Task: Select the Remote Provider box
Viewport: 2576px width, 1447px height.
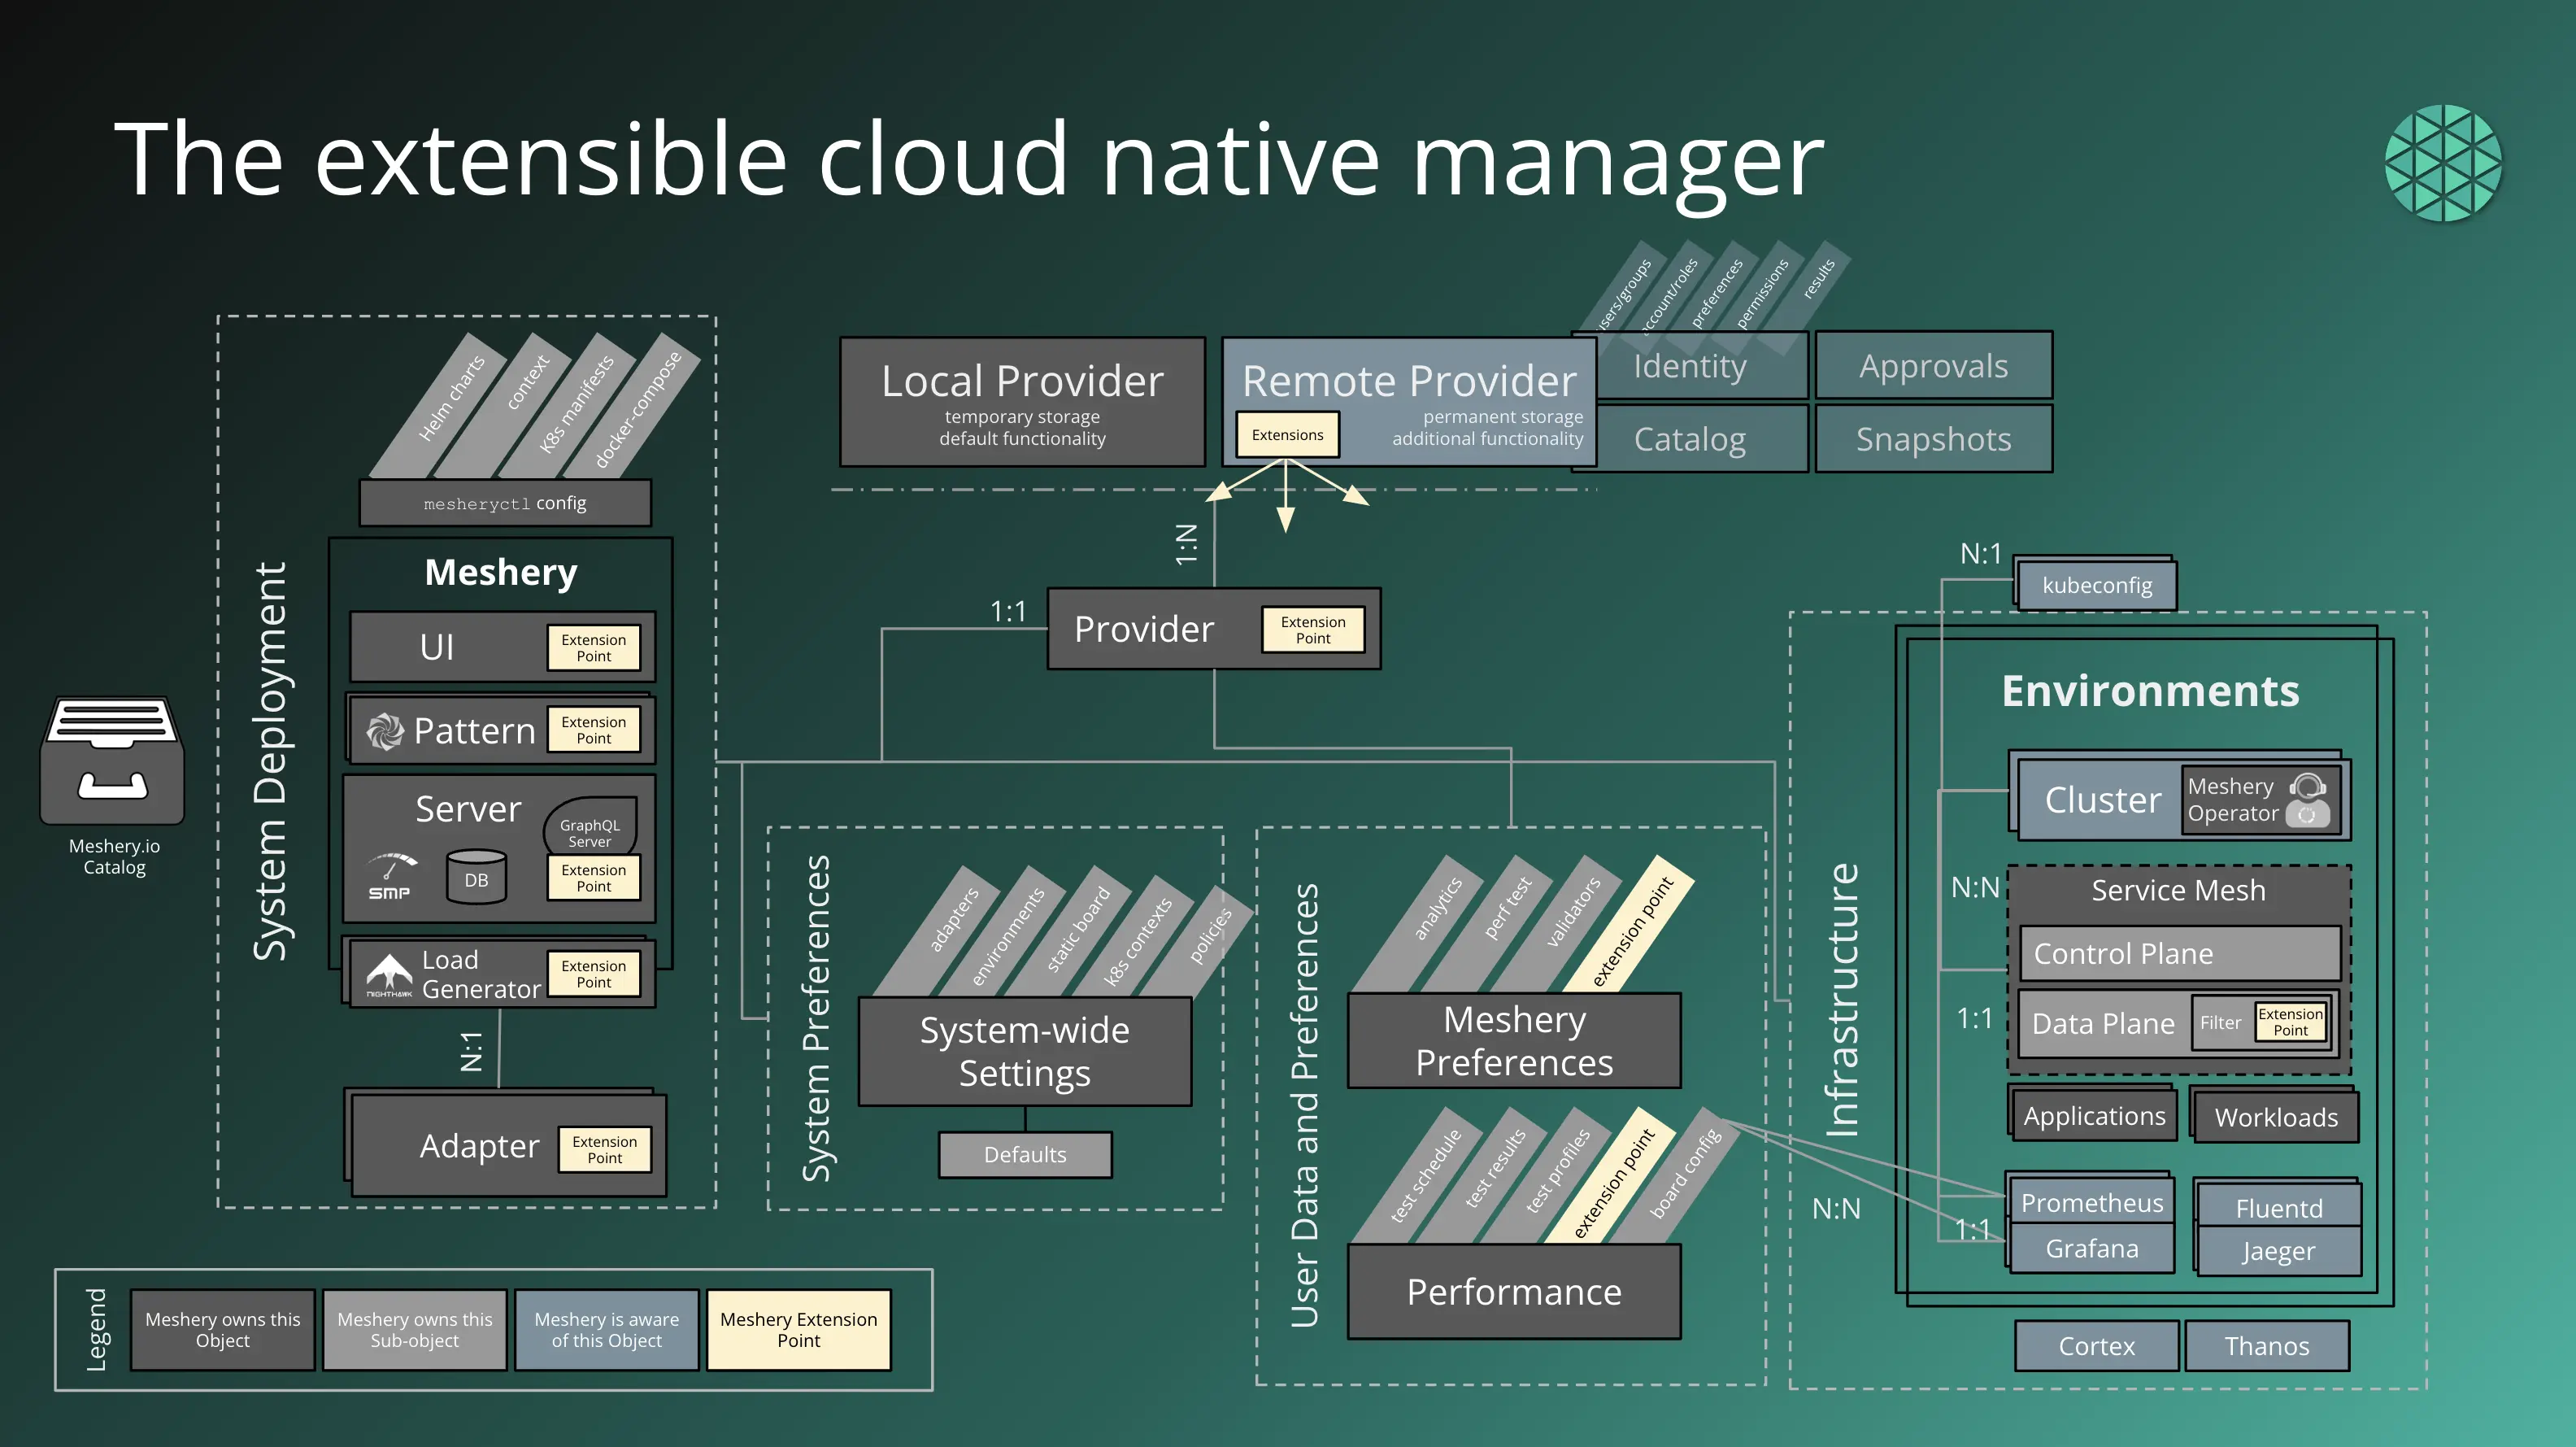Action: click(1408, 383)
